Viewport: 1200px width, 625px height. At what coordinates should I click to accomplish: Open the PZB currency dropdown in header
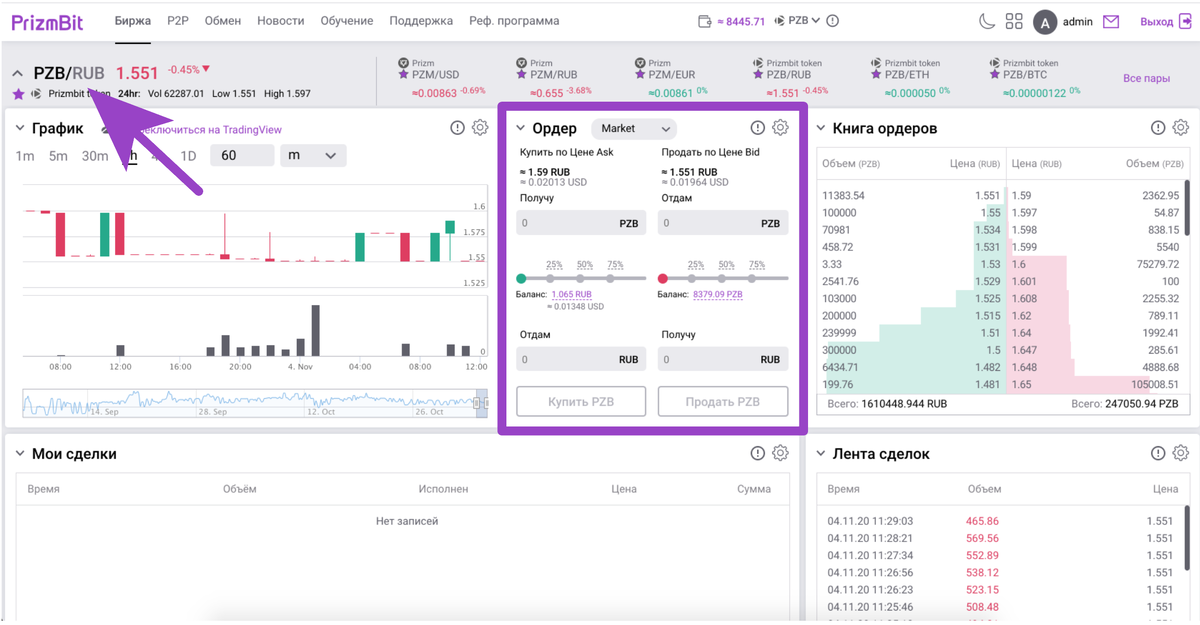[804, 21]
